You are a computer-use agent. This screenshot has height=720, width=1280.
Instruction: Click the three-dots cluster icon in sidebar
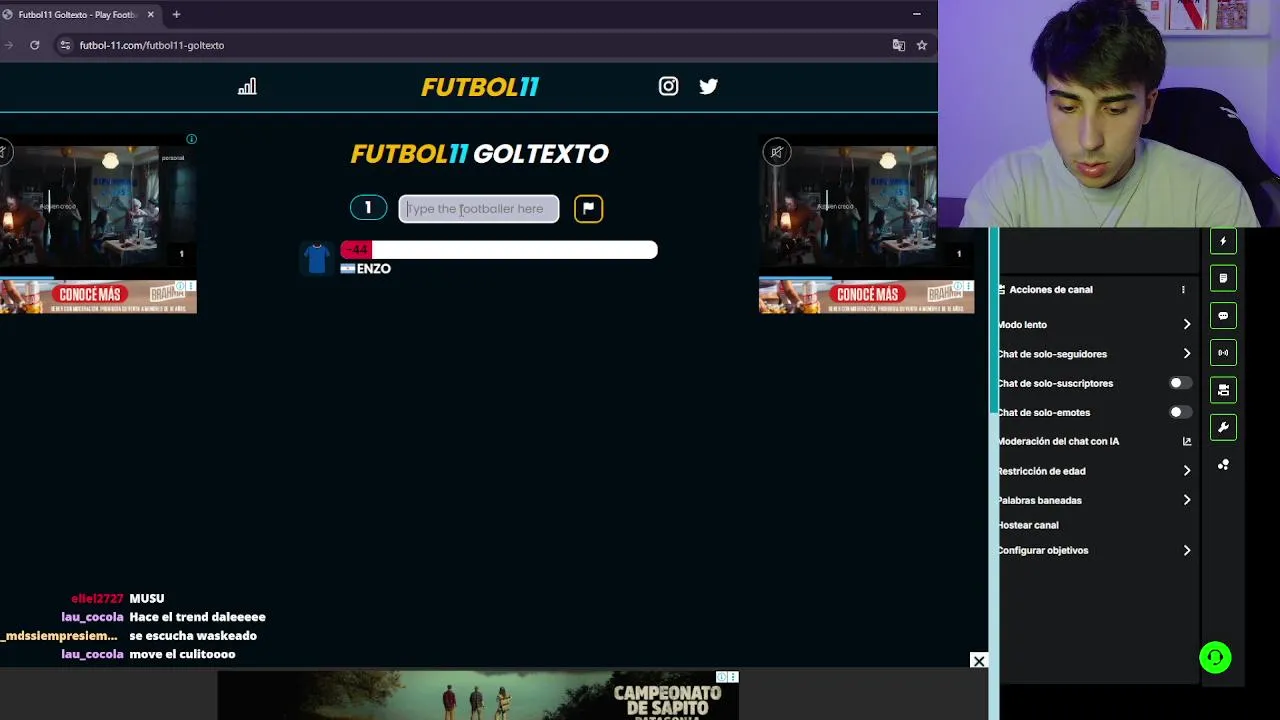[1223, 465]
